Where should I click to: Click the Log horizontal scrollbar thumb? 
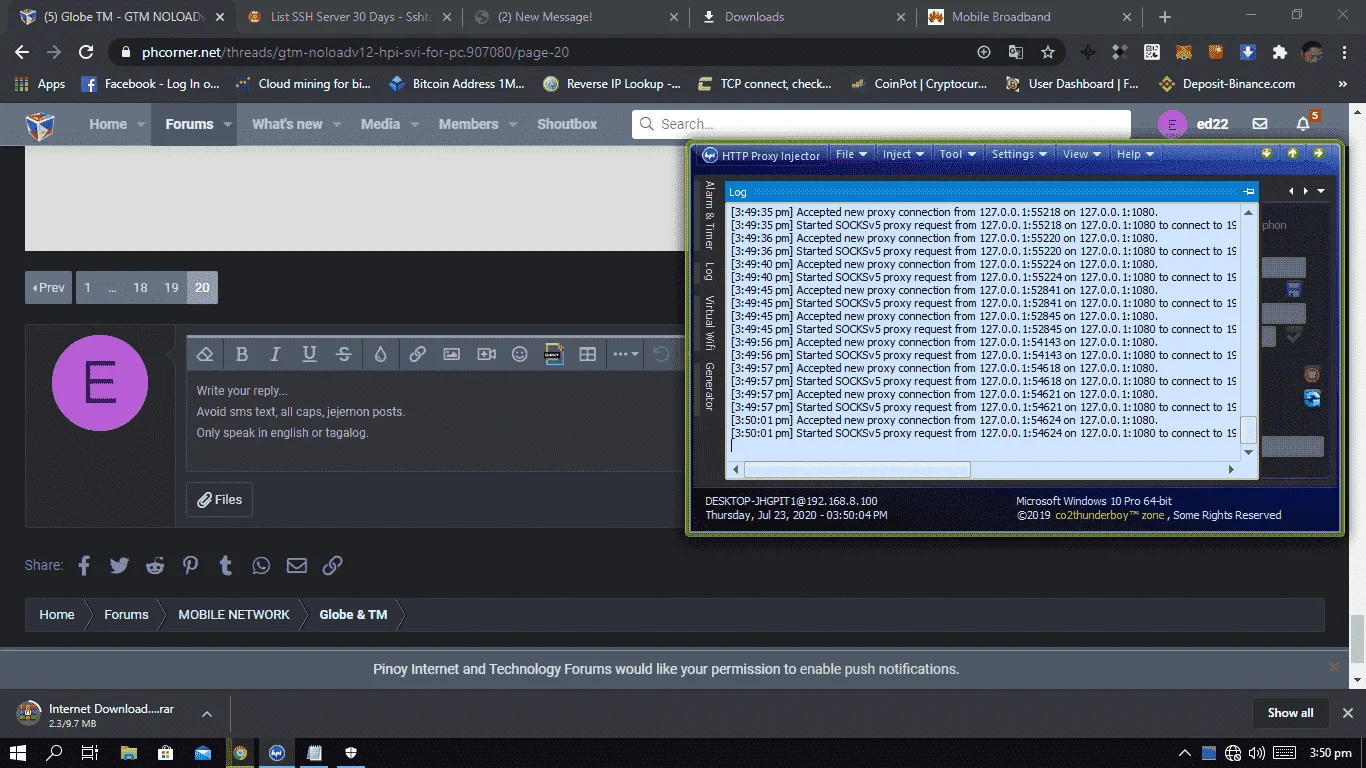857,469
